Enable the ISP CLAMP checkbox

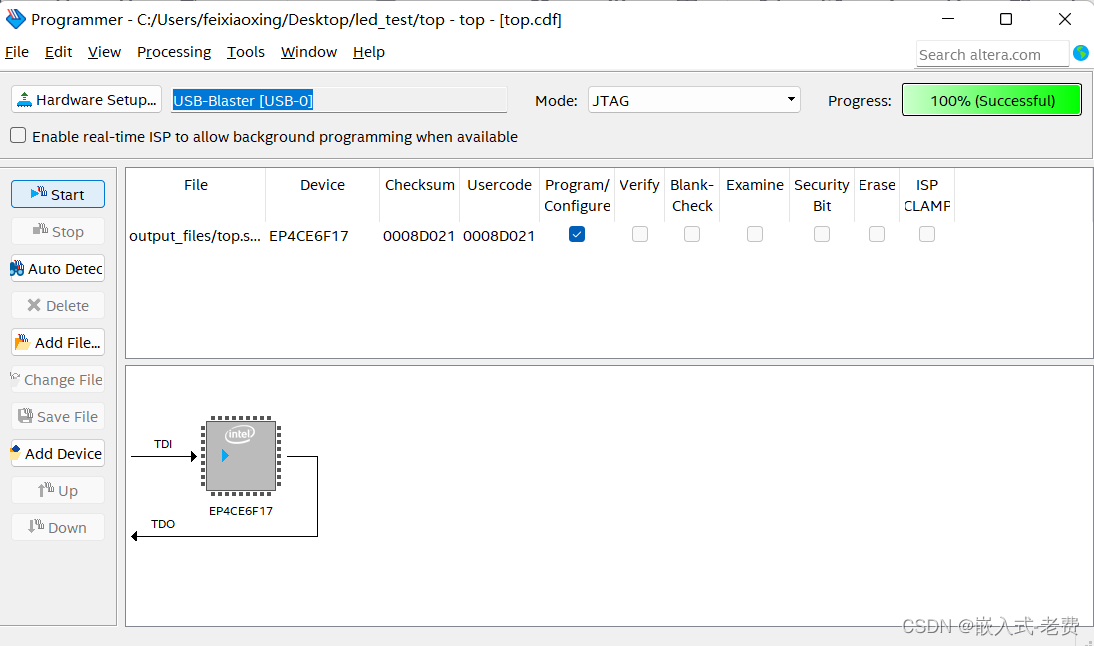click(927, 234)
